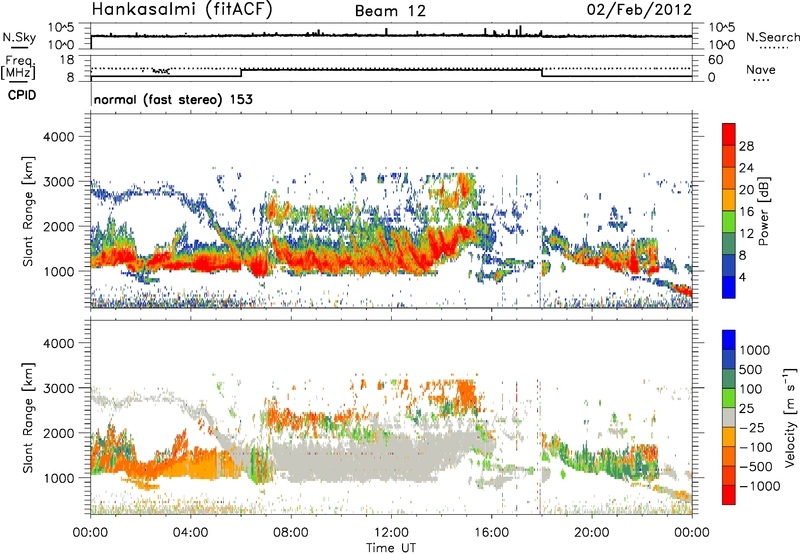
Task: Click the "28" tick on Power color bar
Action: point(746,146)
